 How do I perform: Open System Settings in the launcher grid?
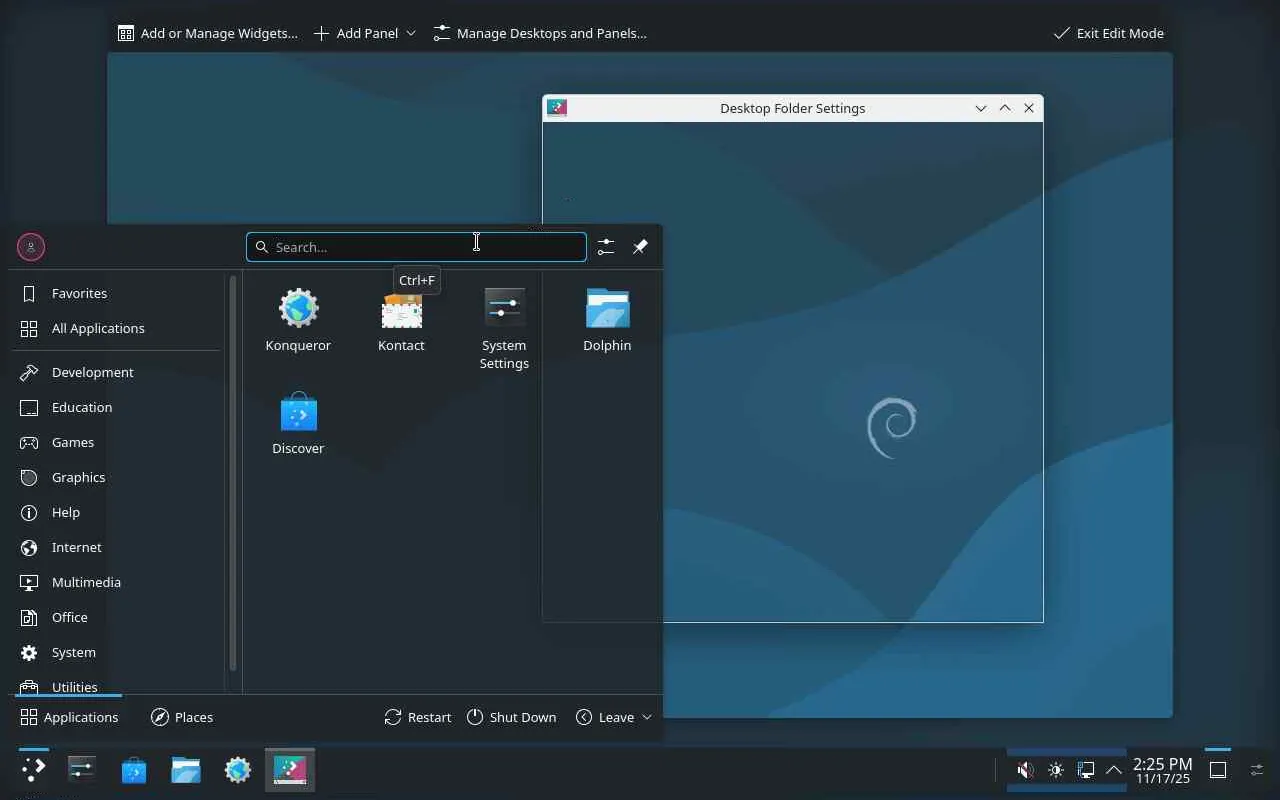504,329
